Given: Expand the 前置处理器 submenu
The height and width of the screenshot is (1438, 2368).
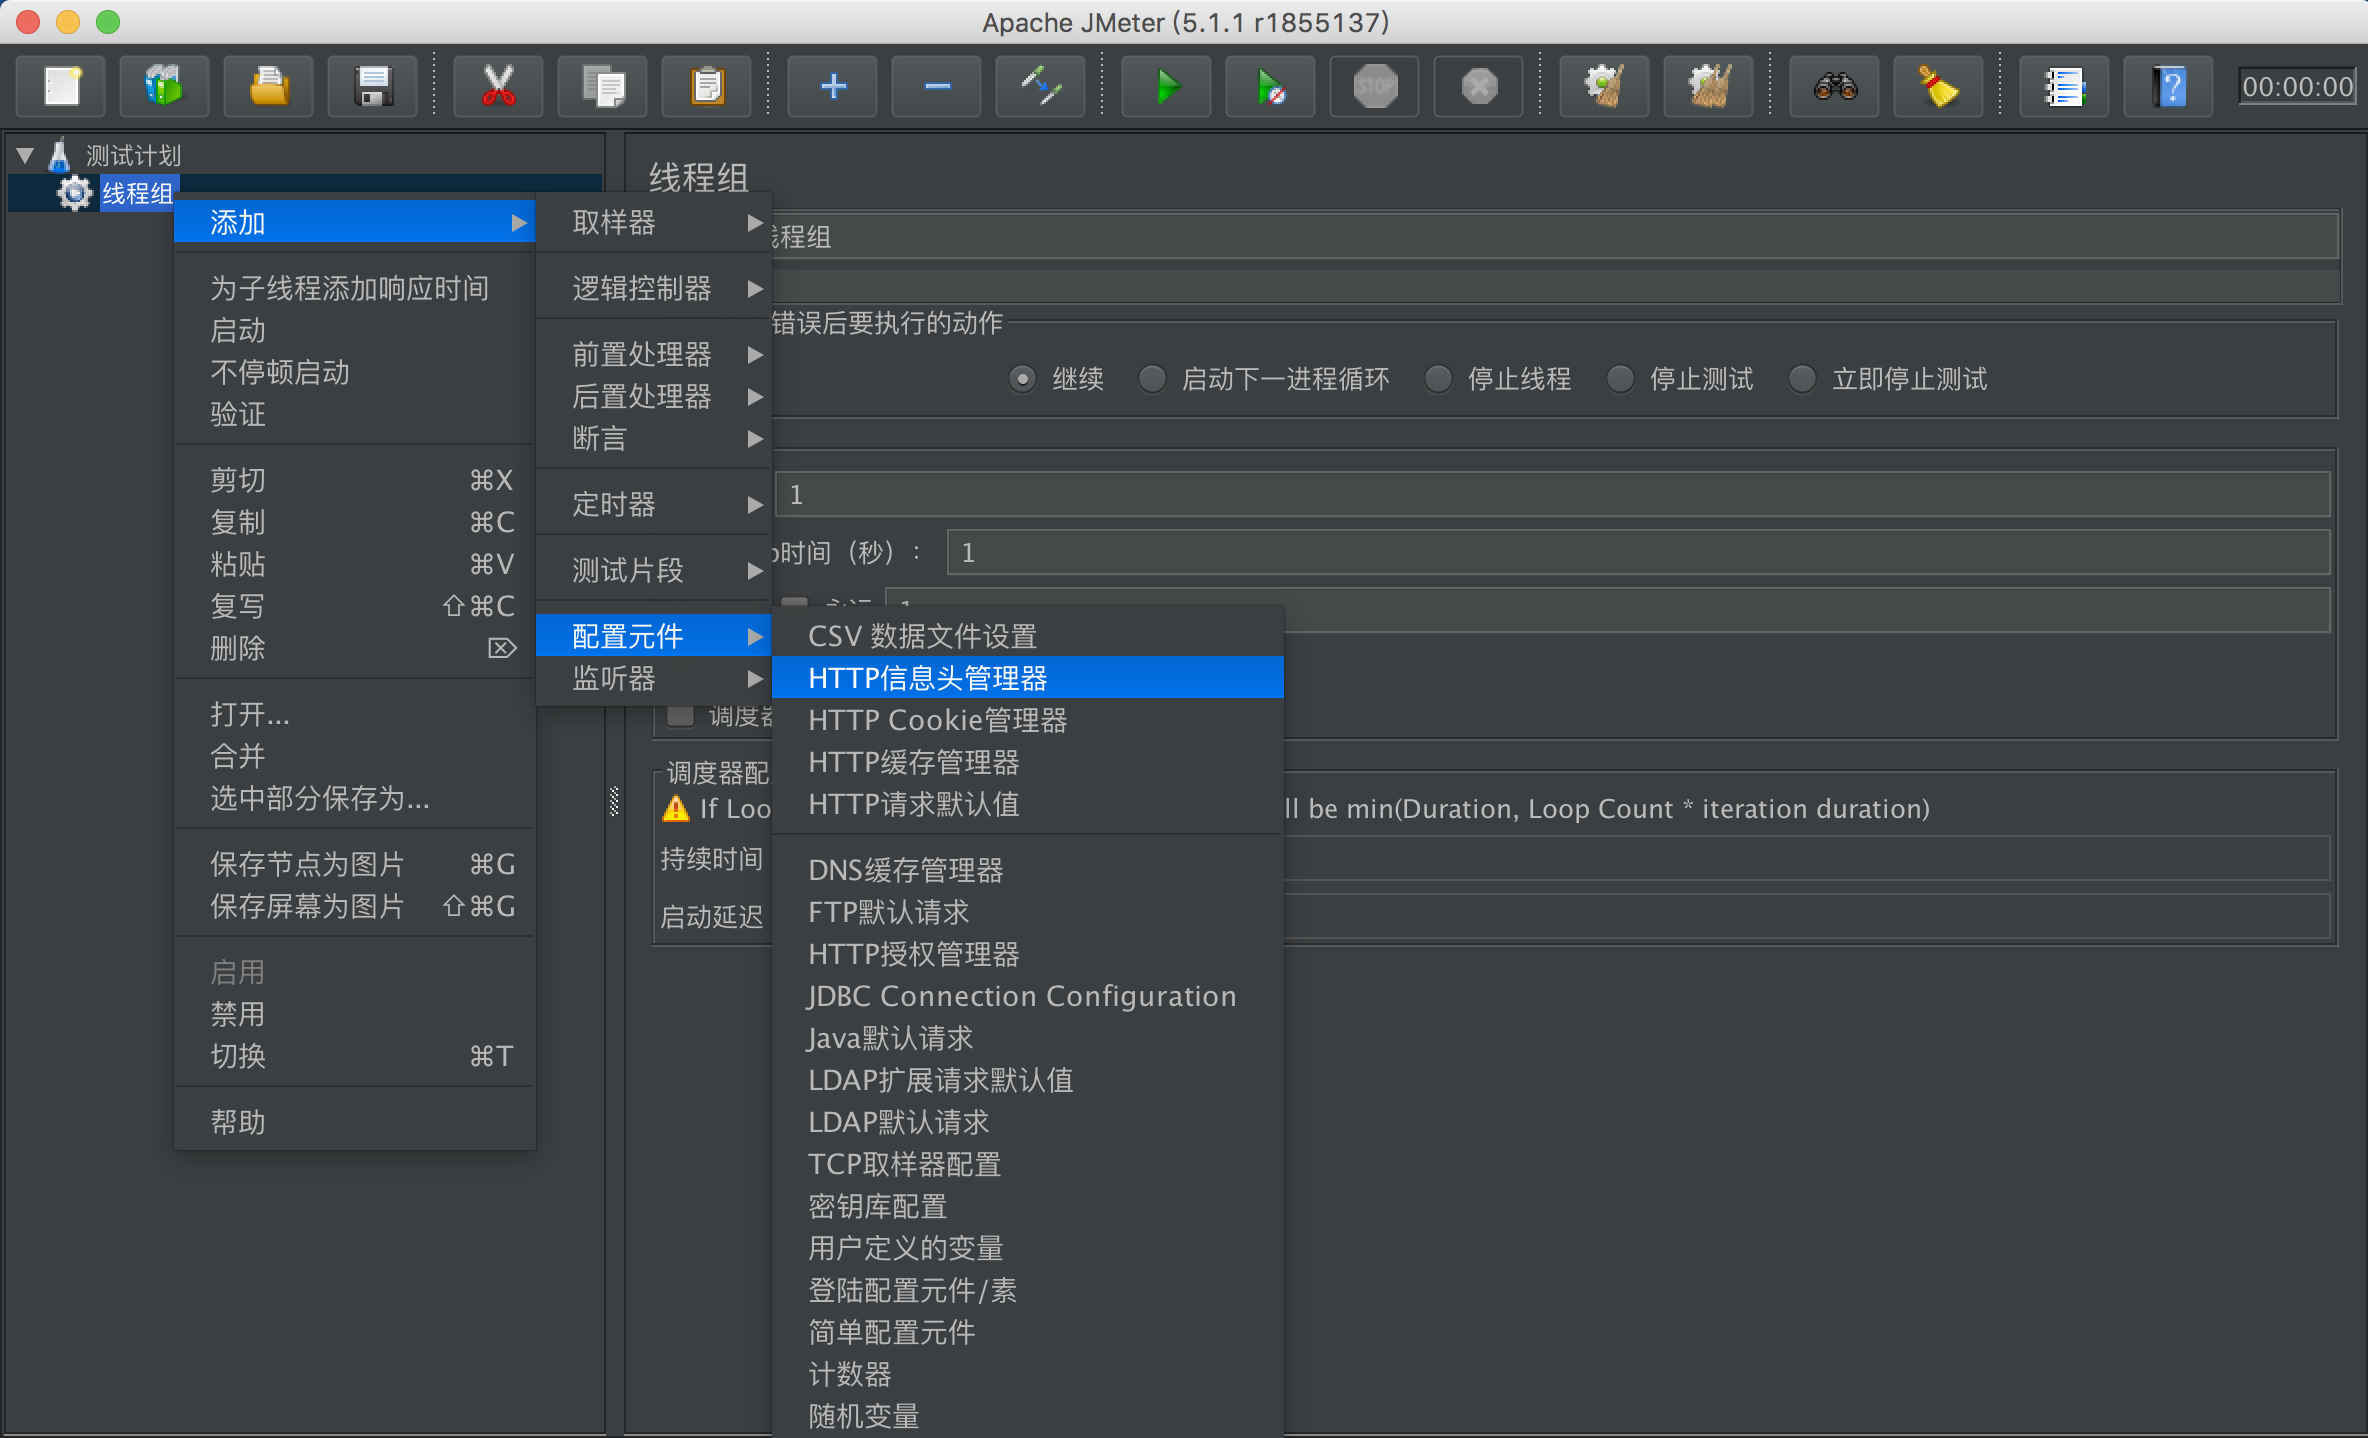Looking at the screenshot, I should click(x=655, y=354).
